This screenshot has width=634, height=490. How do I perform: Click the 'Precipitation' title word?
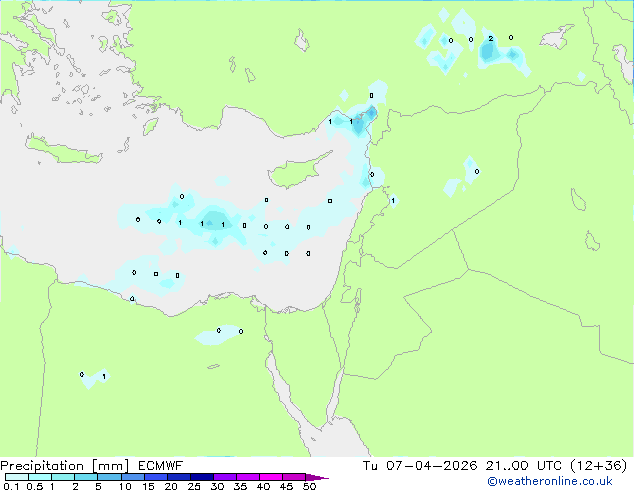pos(42,466)
